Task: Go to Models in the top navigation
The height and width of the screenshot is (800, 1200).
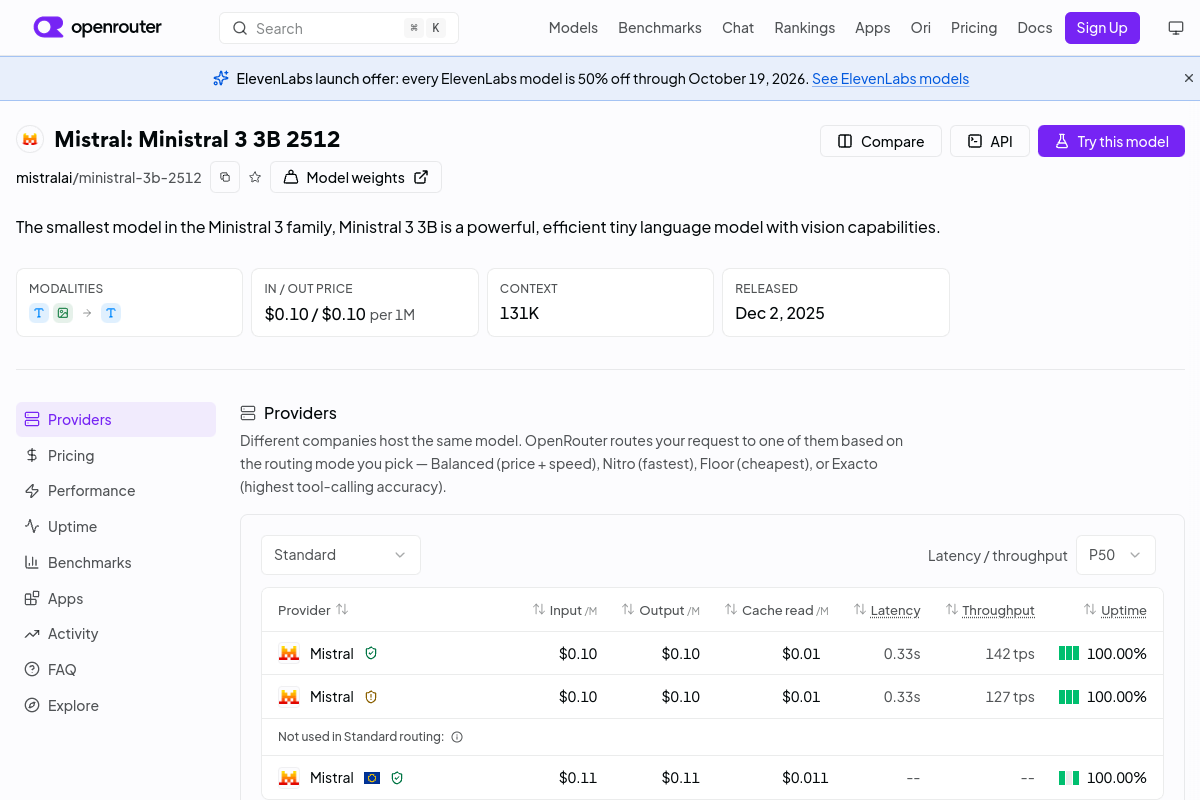Action: point(573,28)
